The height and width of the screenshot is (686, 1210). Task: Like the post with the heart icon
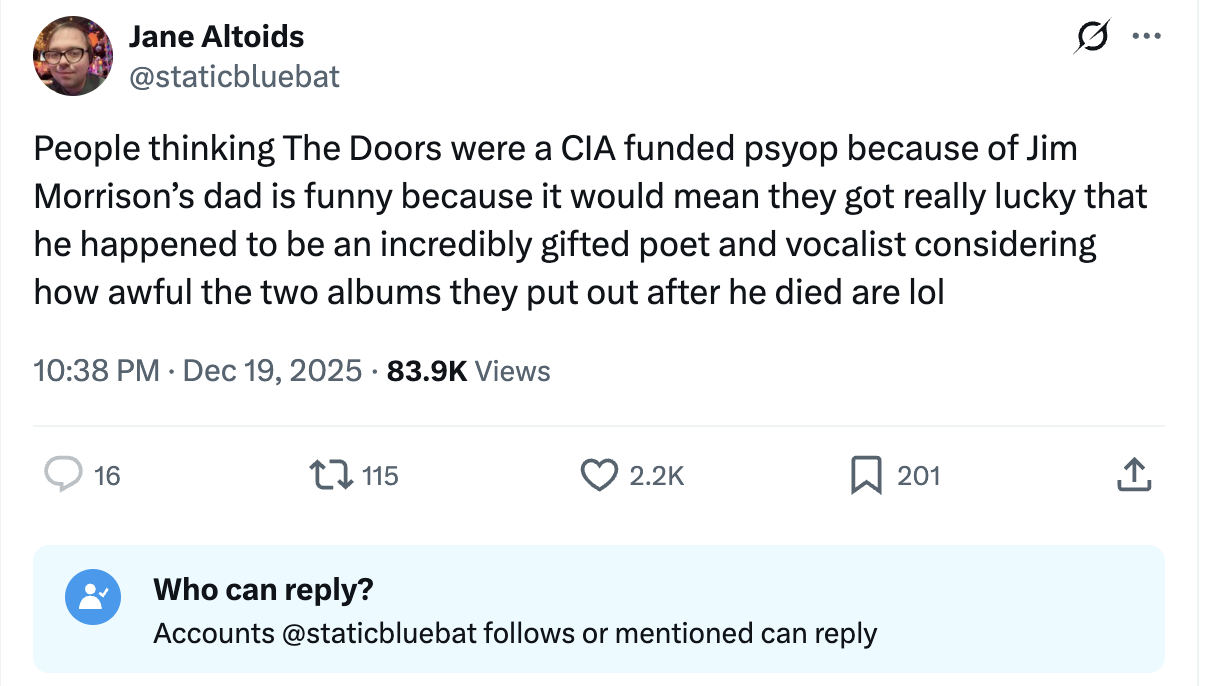[x=599, y=475]
